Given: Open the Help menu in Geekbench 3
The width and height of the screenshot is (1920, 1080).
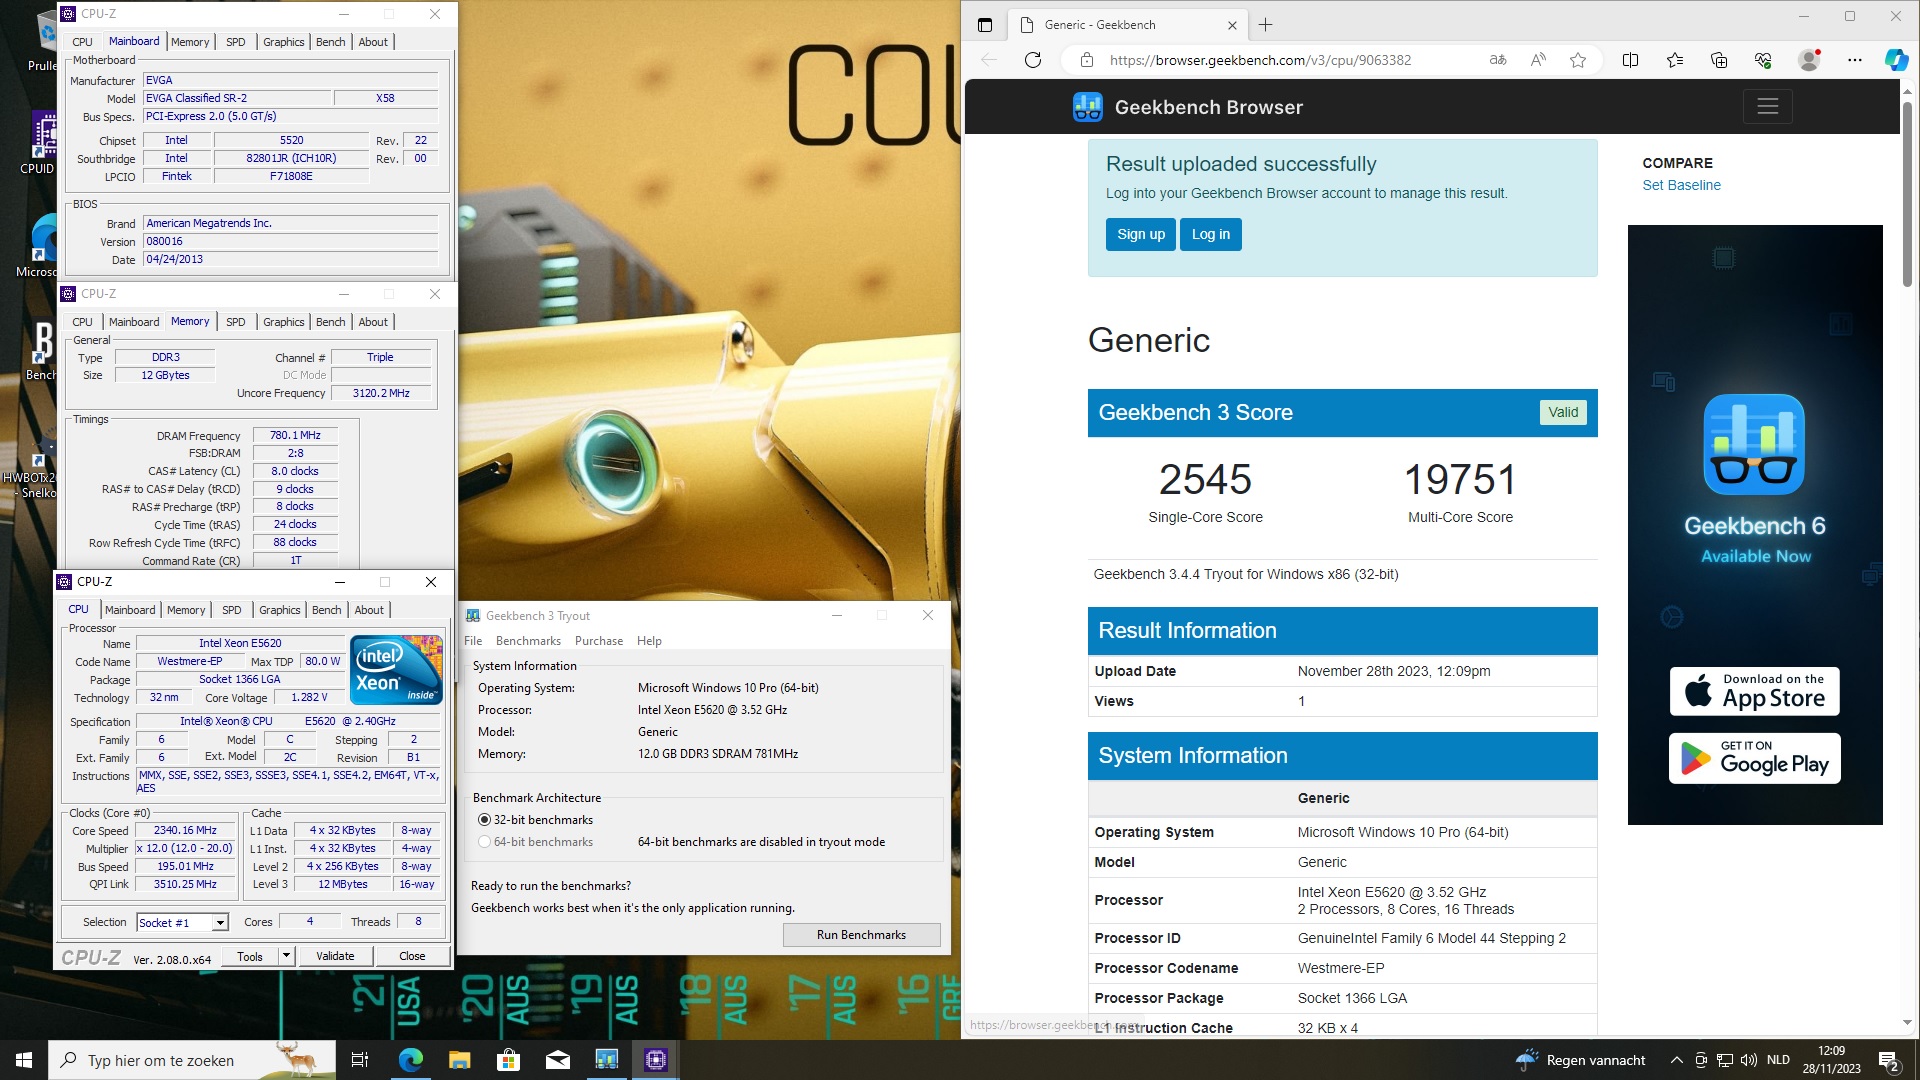Looking at the screenshot, I should (x=649, y=641).
